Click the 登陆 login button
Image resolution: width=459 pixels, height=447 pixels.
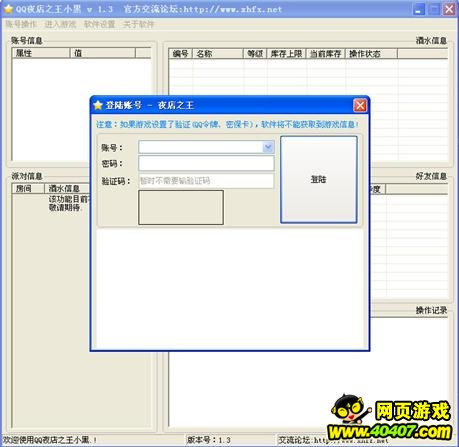319,179
